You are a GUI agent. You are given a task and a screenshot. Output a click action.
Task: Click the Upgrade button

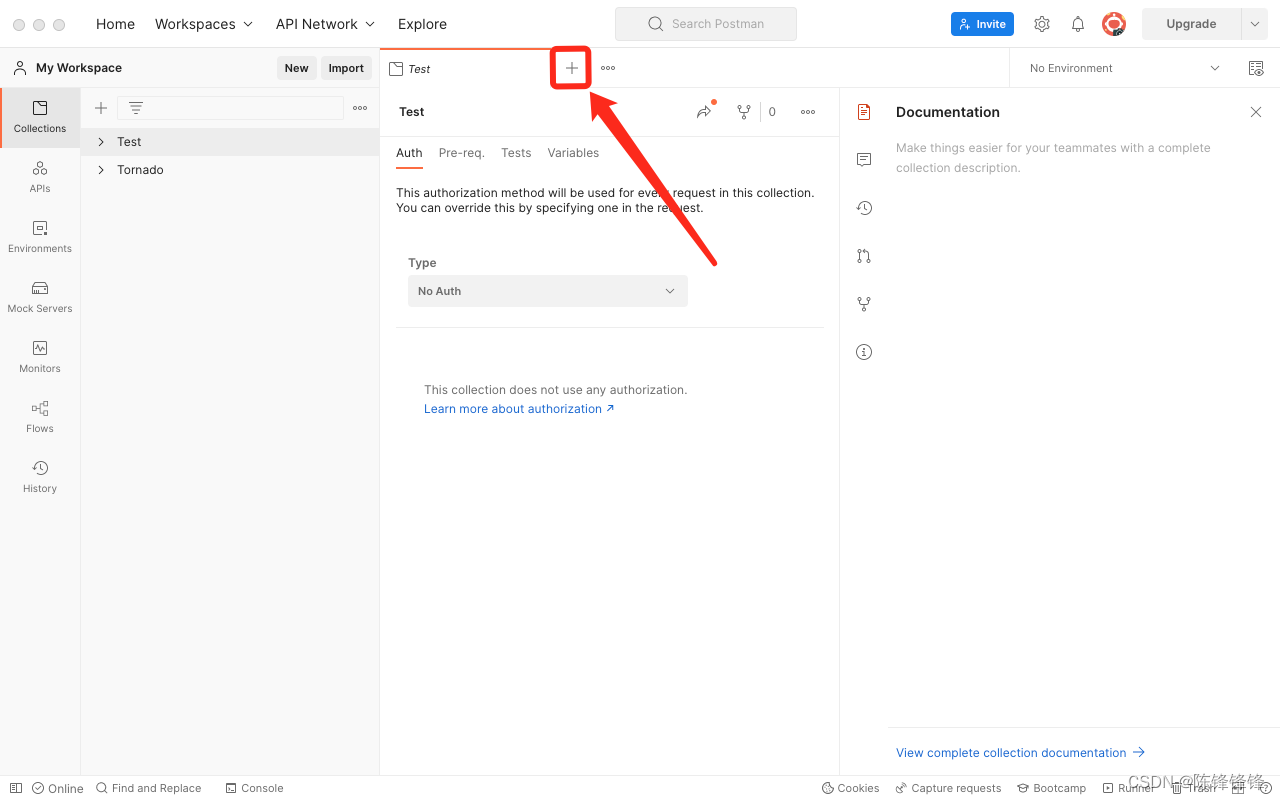[x=1191, y=24]
